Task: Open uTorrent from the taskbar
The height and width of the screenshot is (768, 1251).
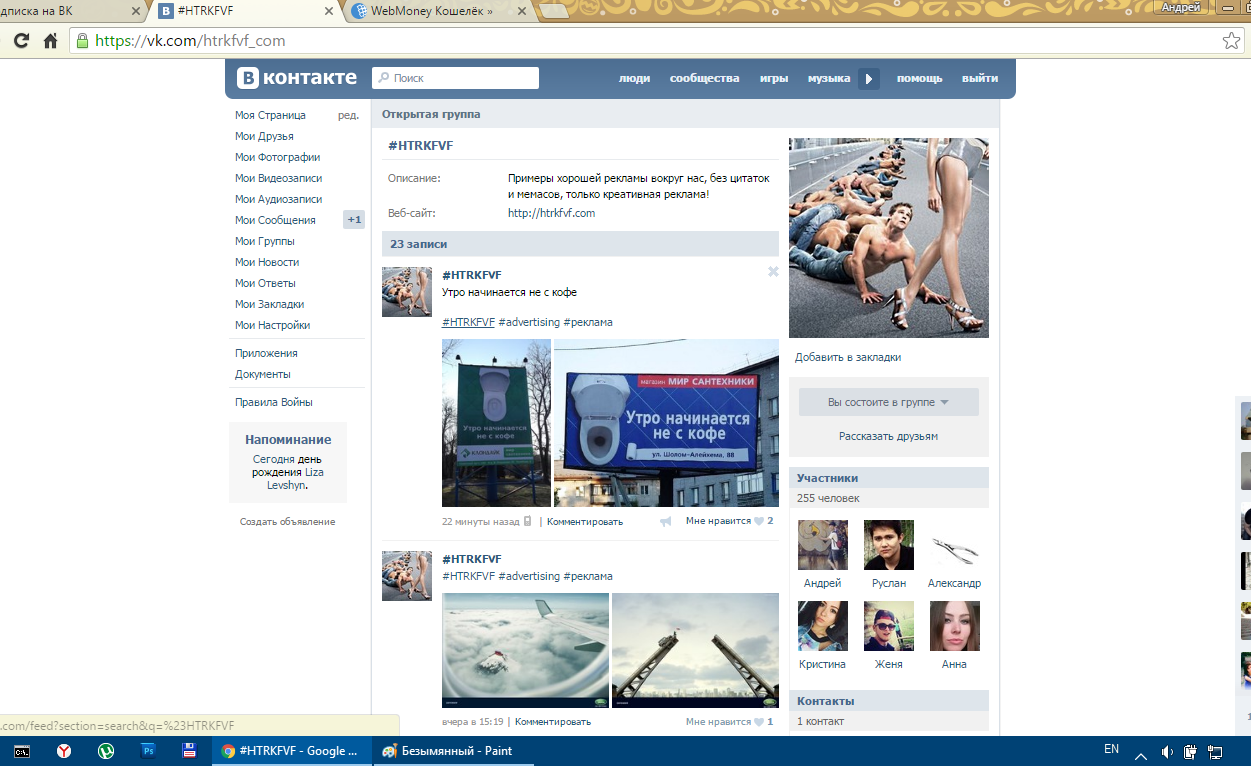Action: (x=106, y=751)
